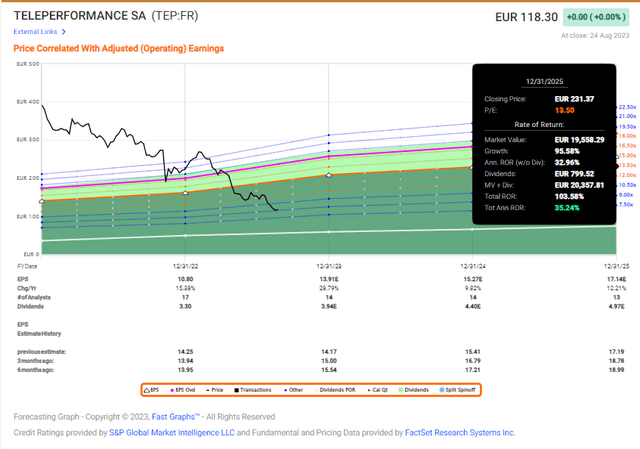Click the dividend estimate 4.40E
This screenshot has height=449, width=640.
click(x=473, y=306)
